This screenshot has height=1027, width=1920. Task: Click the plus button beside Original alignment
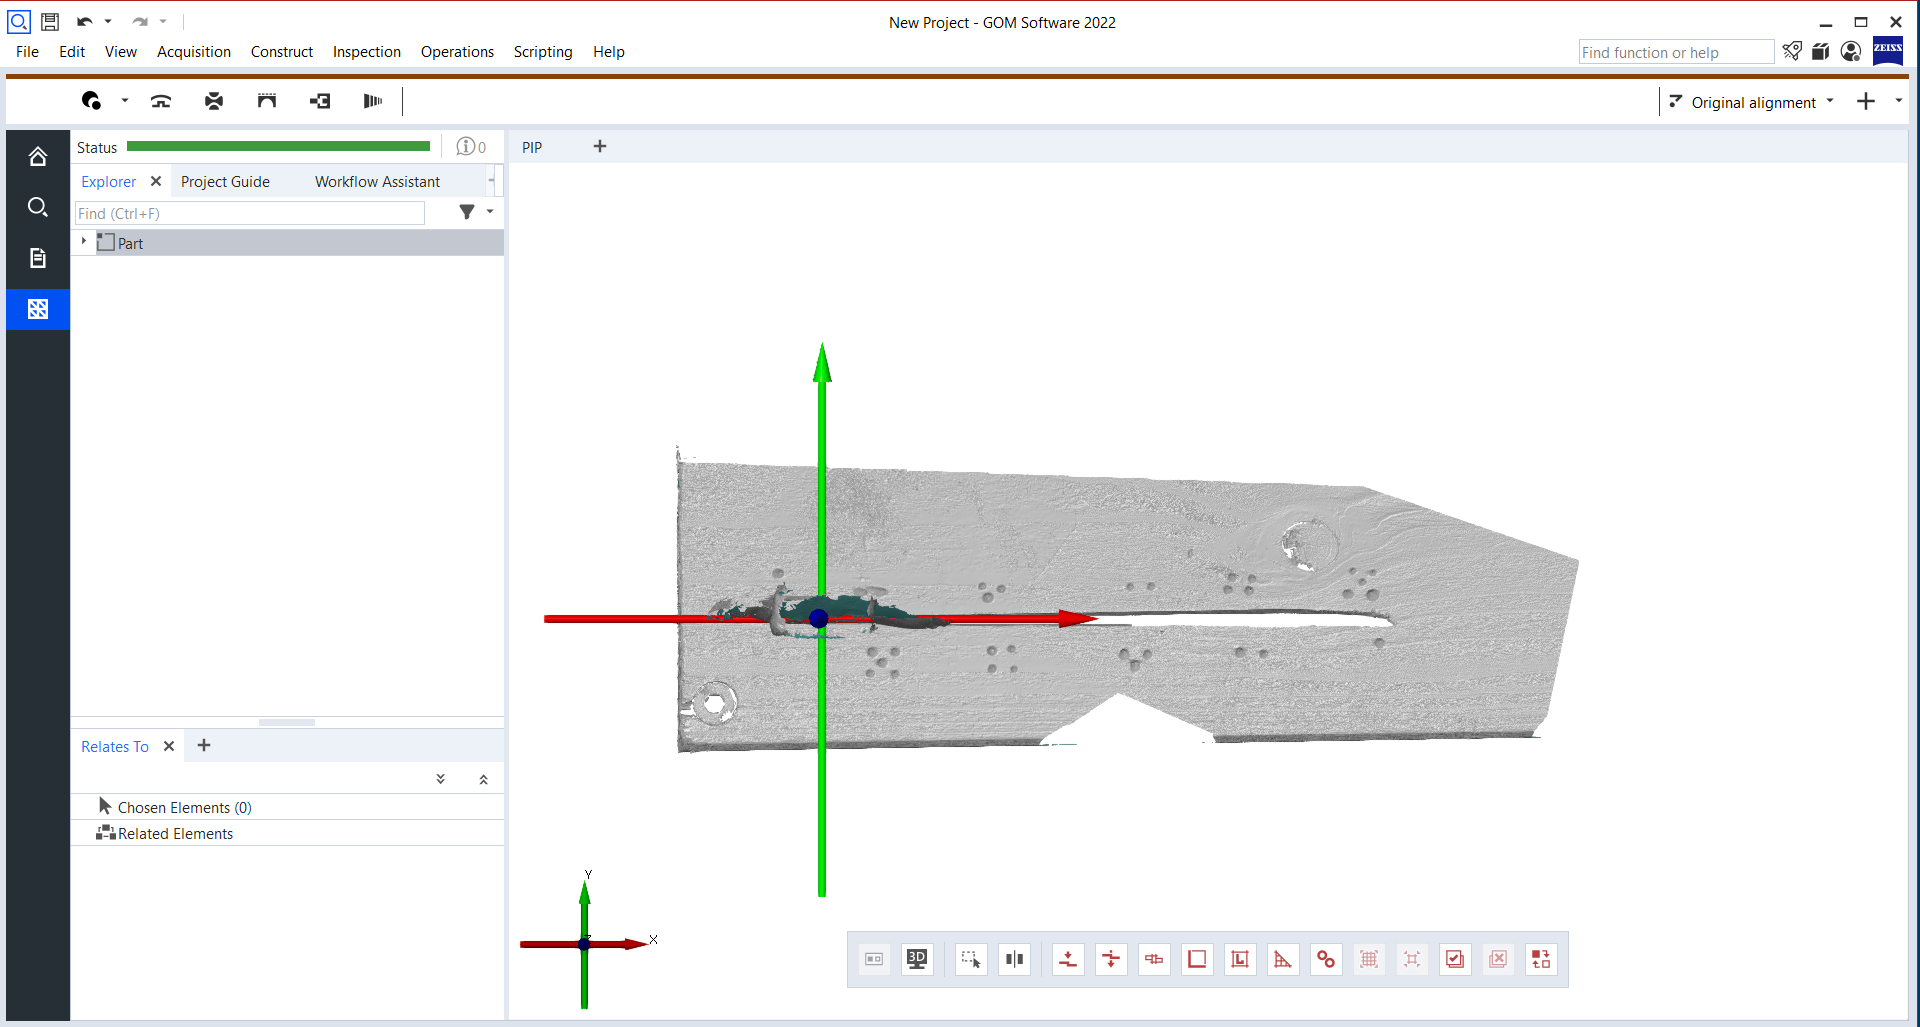click(1866, 101)
